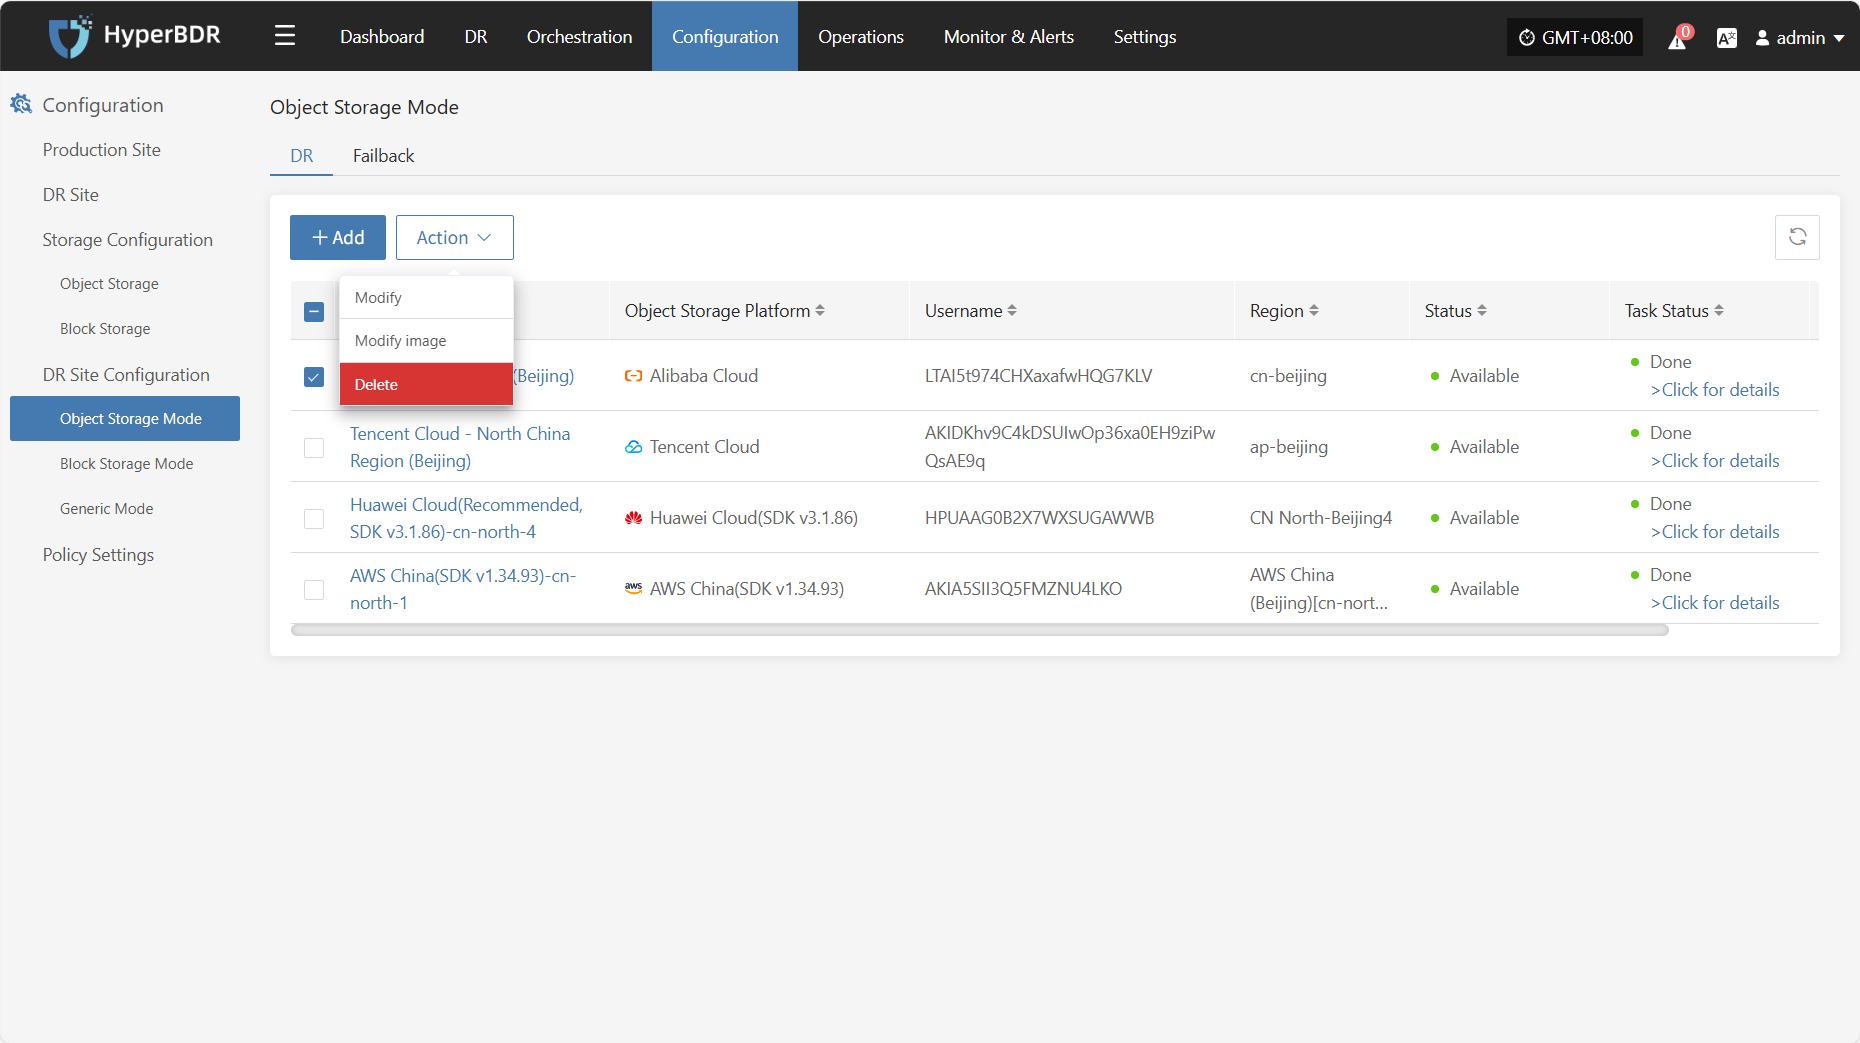Click for details in Huawei Cloud row
This screenshot has width=1860, height=1043.
coord(1715,532)
